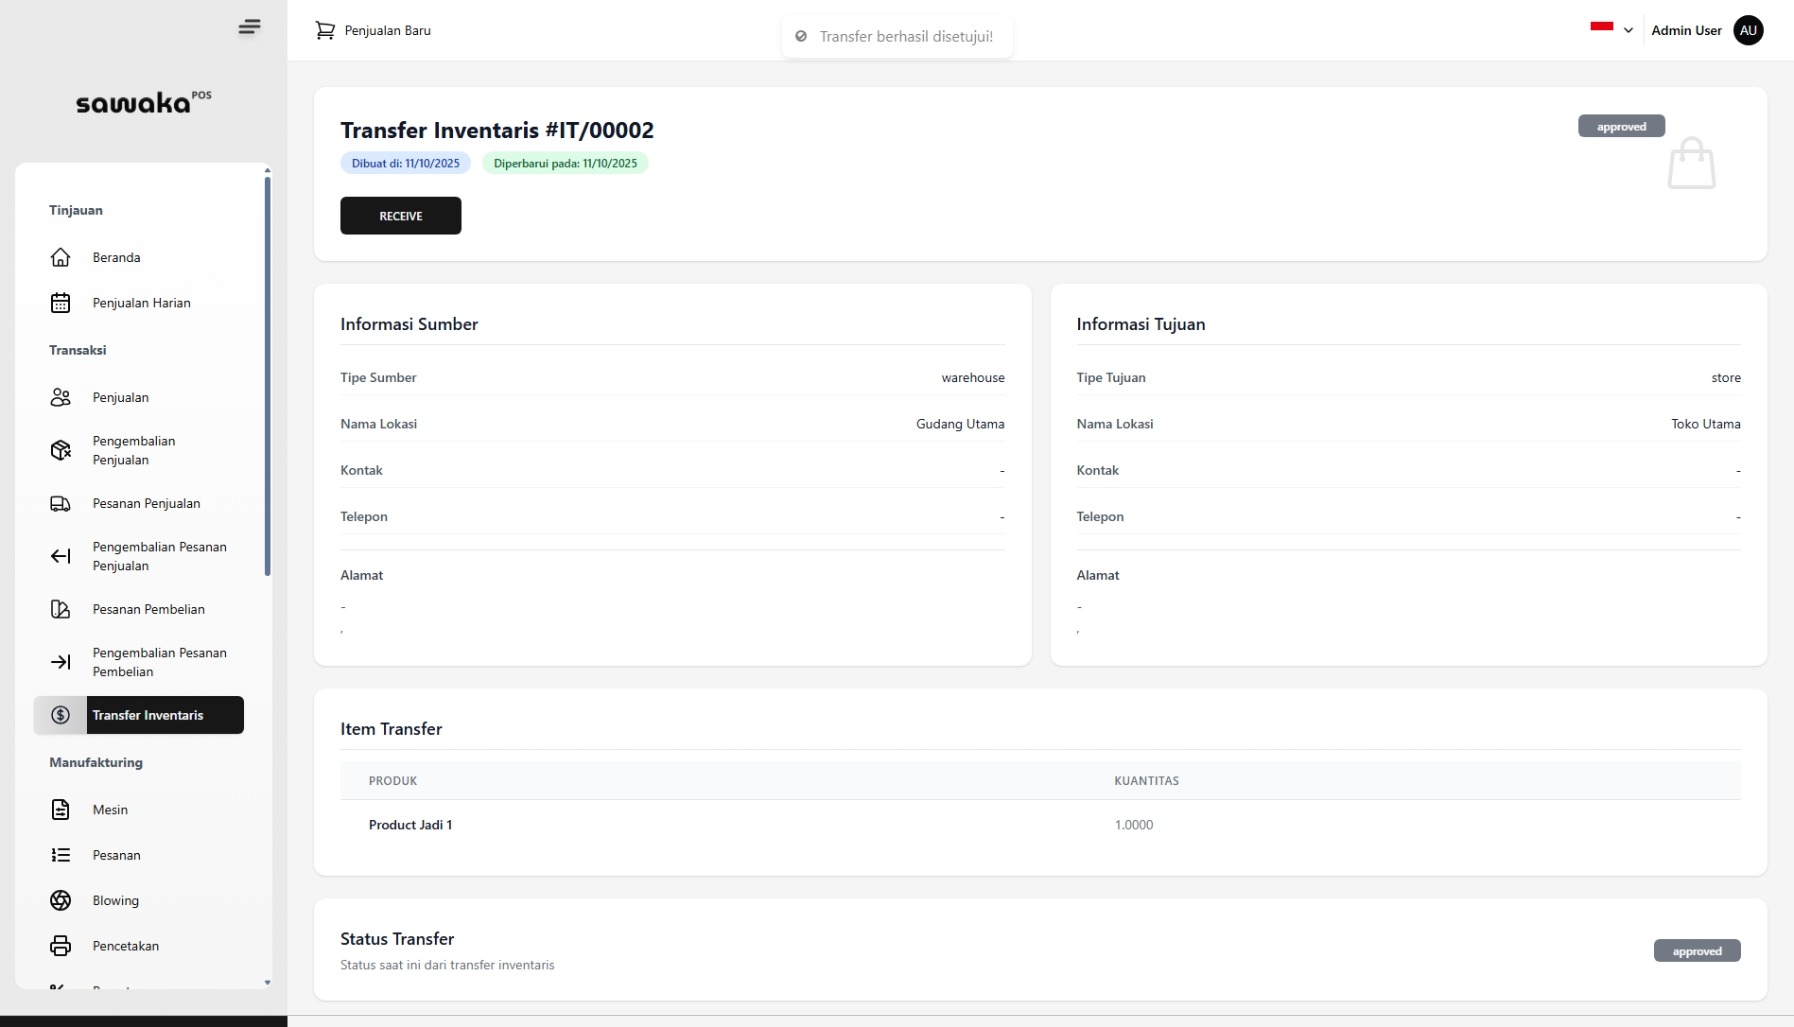Select the Penjualan users icon
Image resolution: width=1794 pixels, height=1027 pixels.
(61, 398)
